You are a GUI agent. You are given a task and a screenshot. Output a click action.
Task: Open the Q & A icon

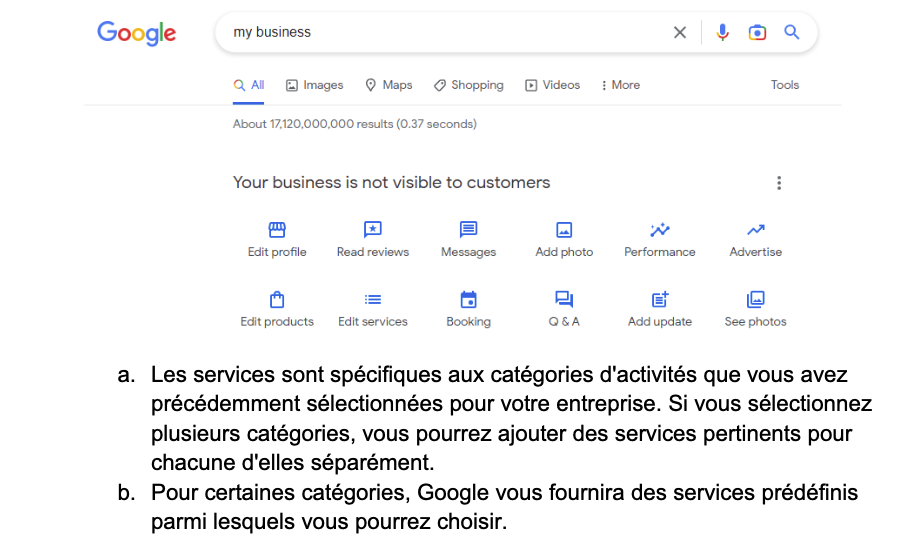[x=564, y=299]
